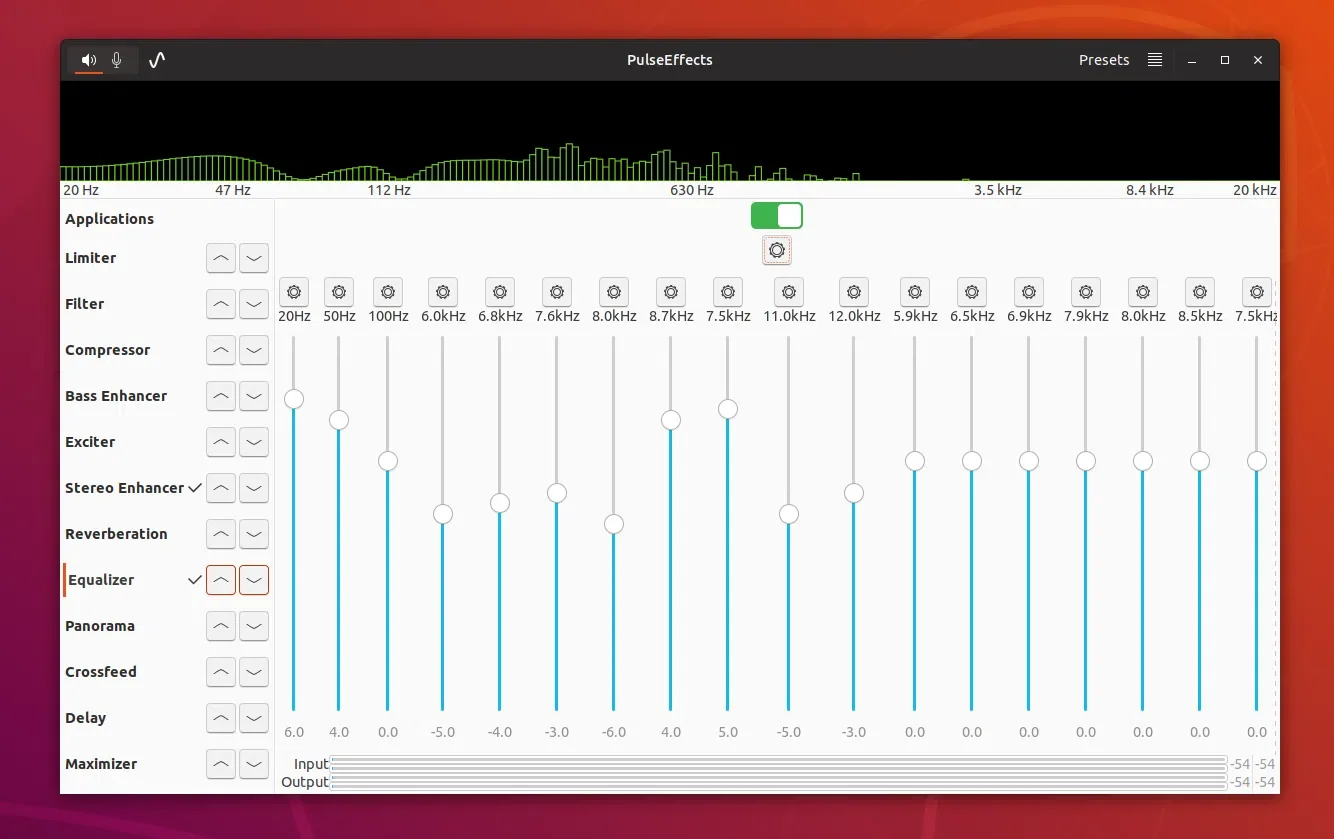Viewport: 1334px width, 839px height.
Task: Select Applications in the sidebar
Action: click(x=110, y=218)
